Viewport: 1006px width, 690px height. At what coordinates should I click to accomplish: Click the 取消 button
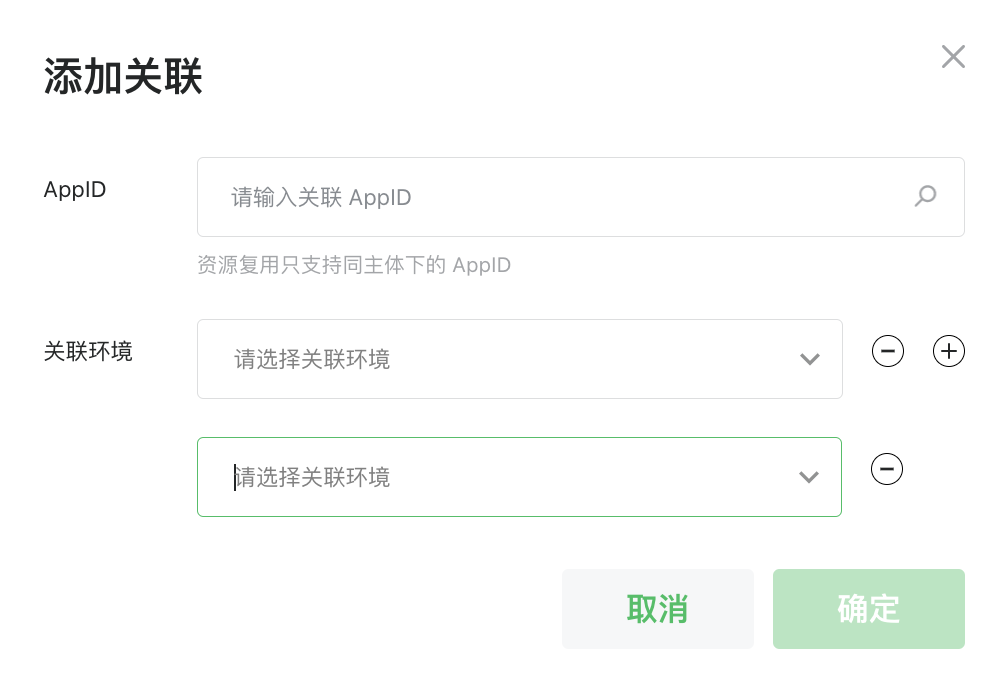pos(658,608)
